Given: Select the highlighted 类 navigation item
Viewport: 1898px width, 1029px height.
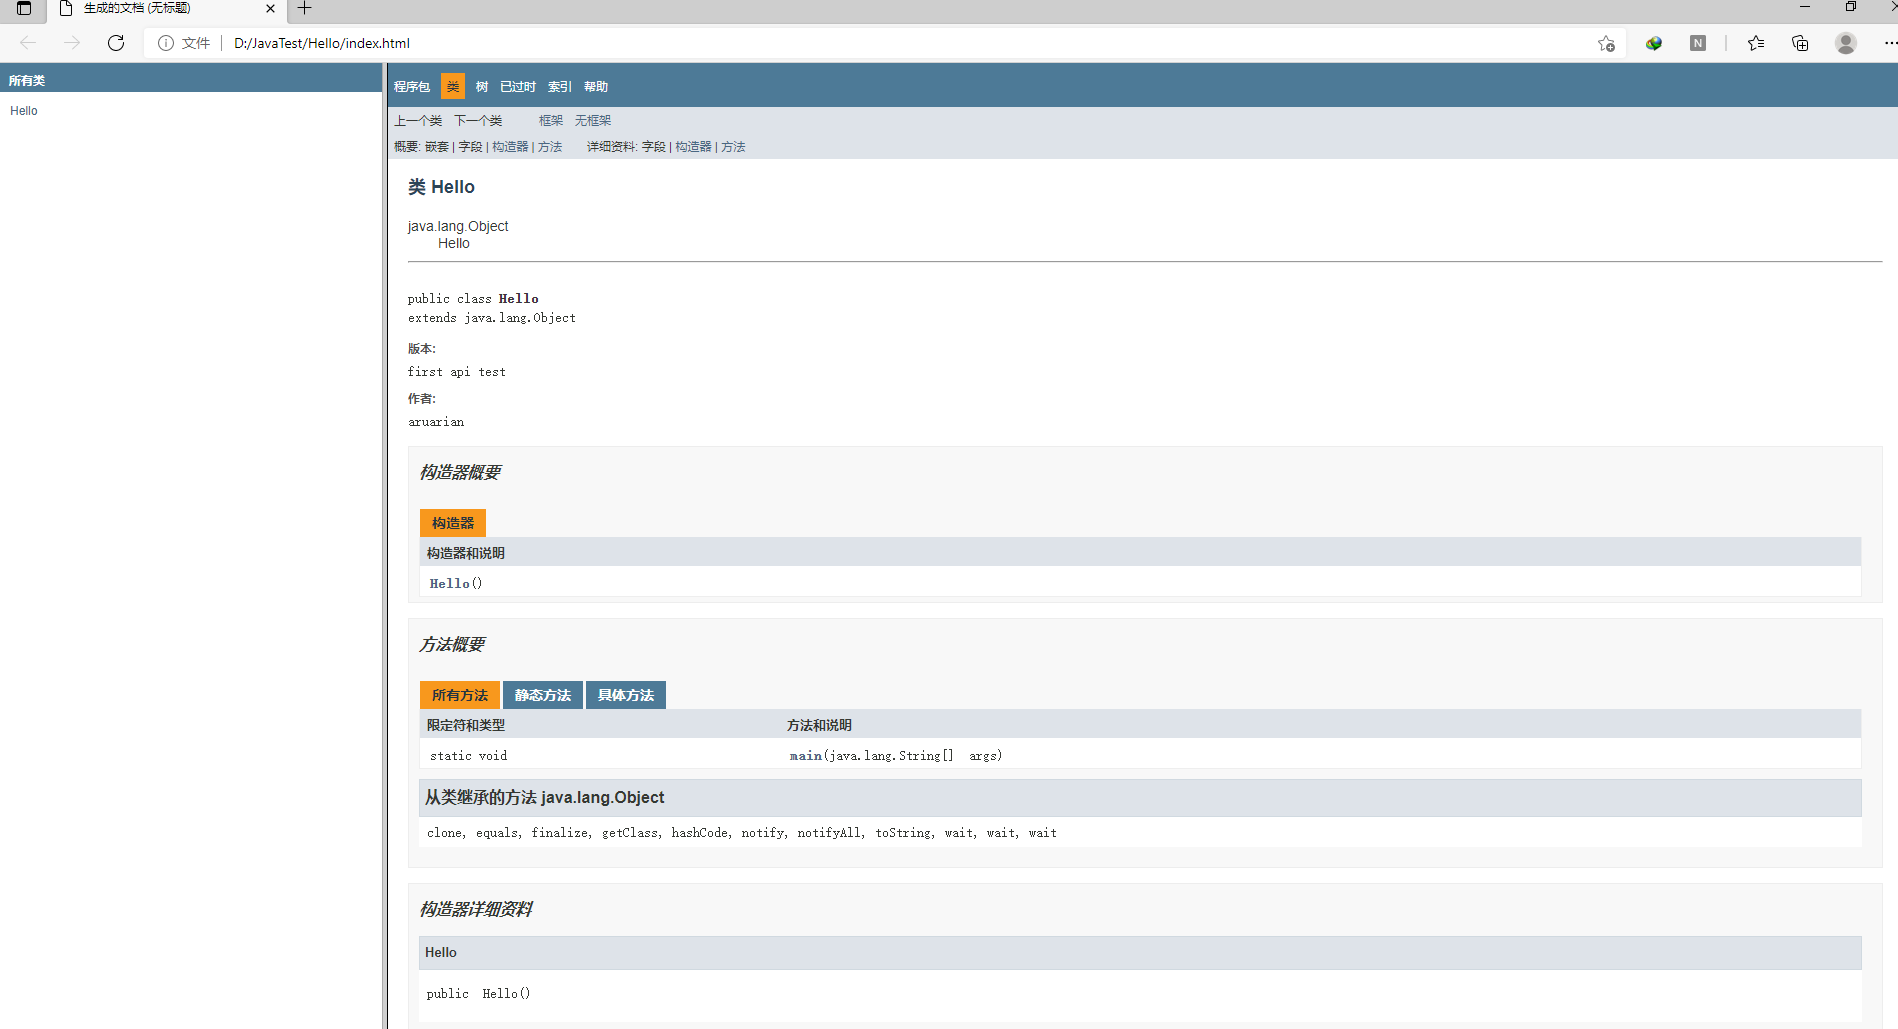Looking at the screenshot, I should tap(453, 87).
